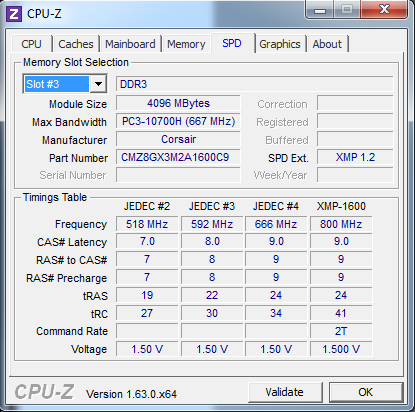This screenshot has height=412, width=415.
Task: Click the JEDEC #4 column header
Action: click(276, 206)
